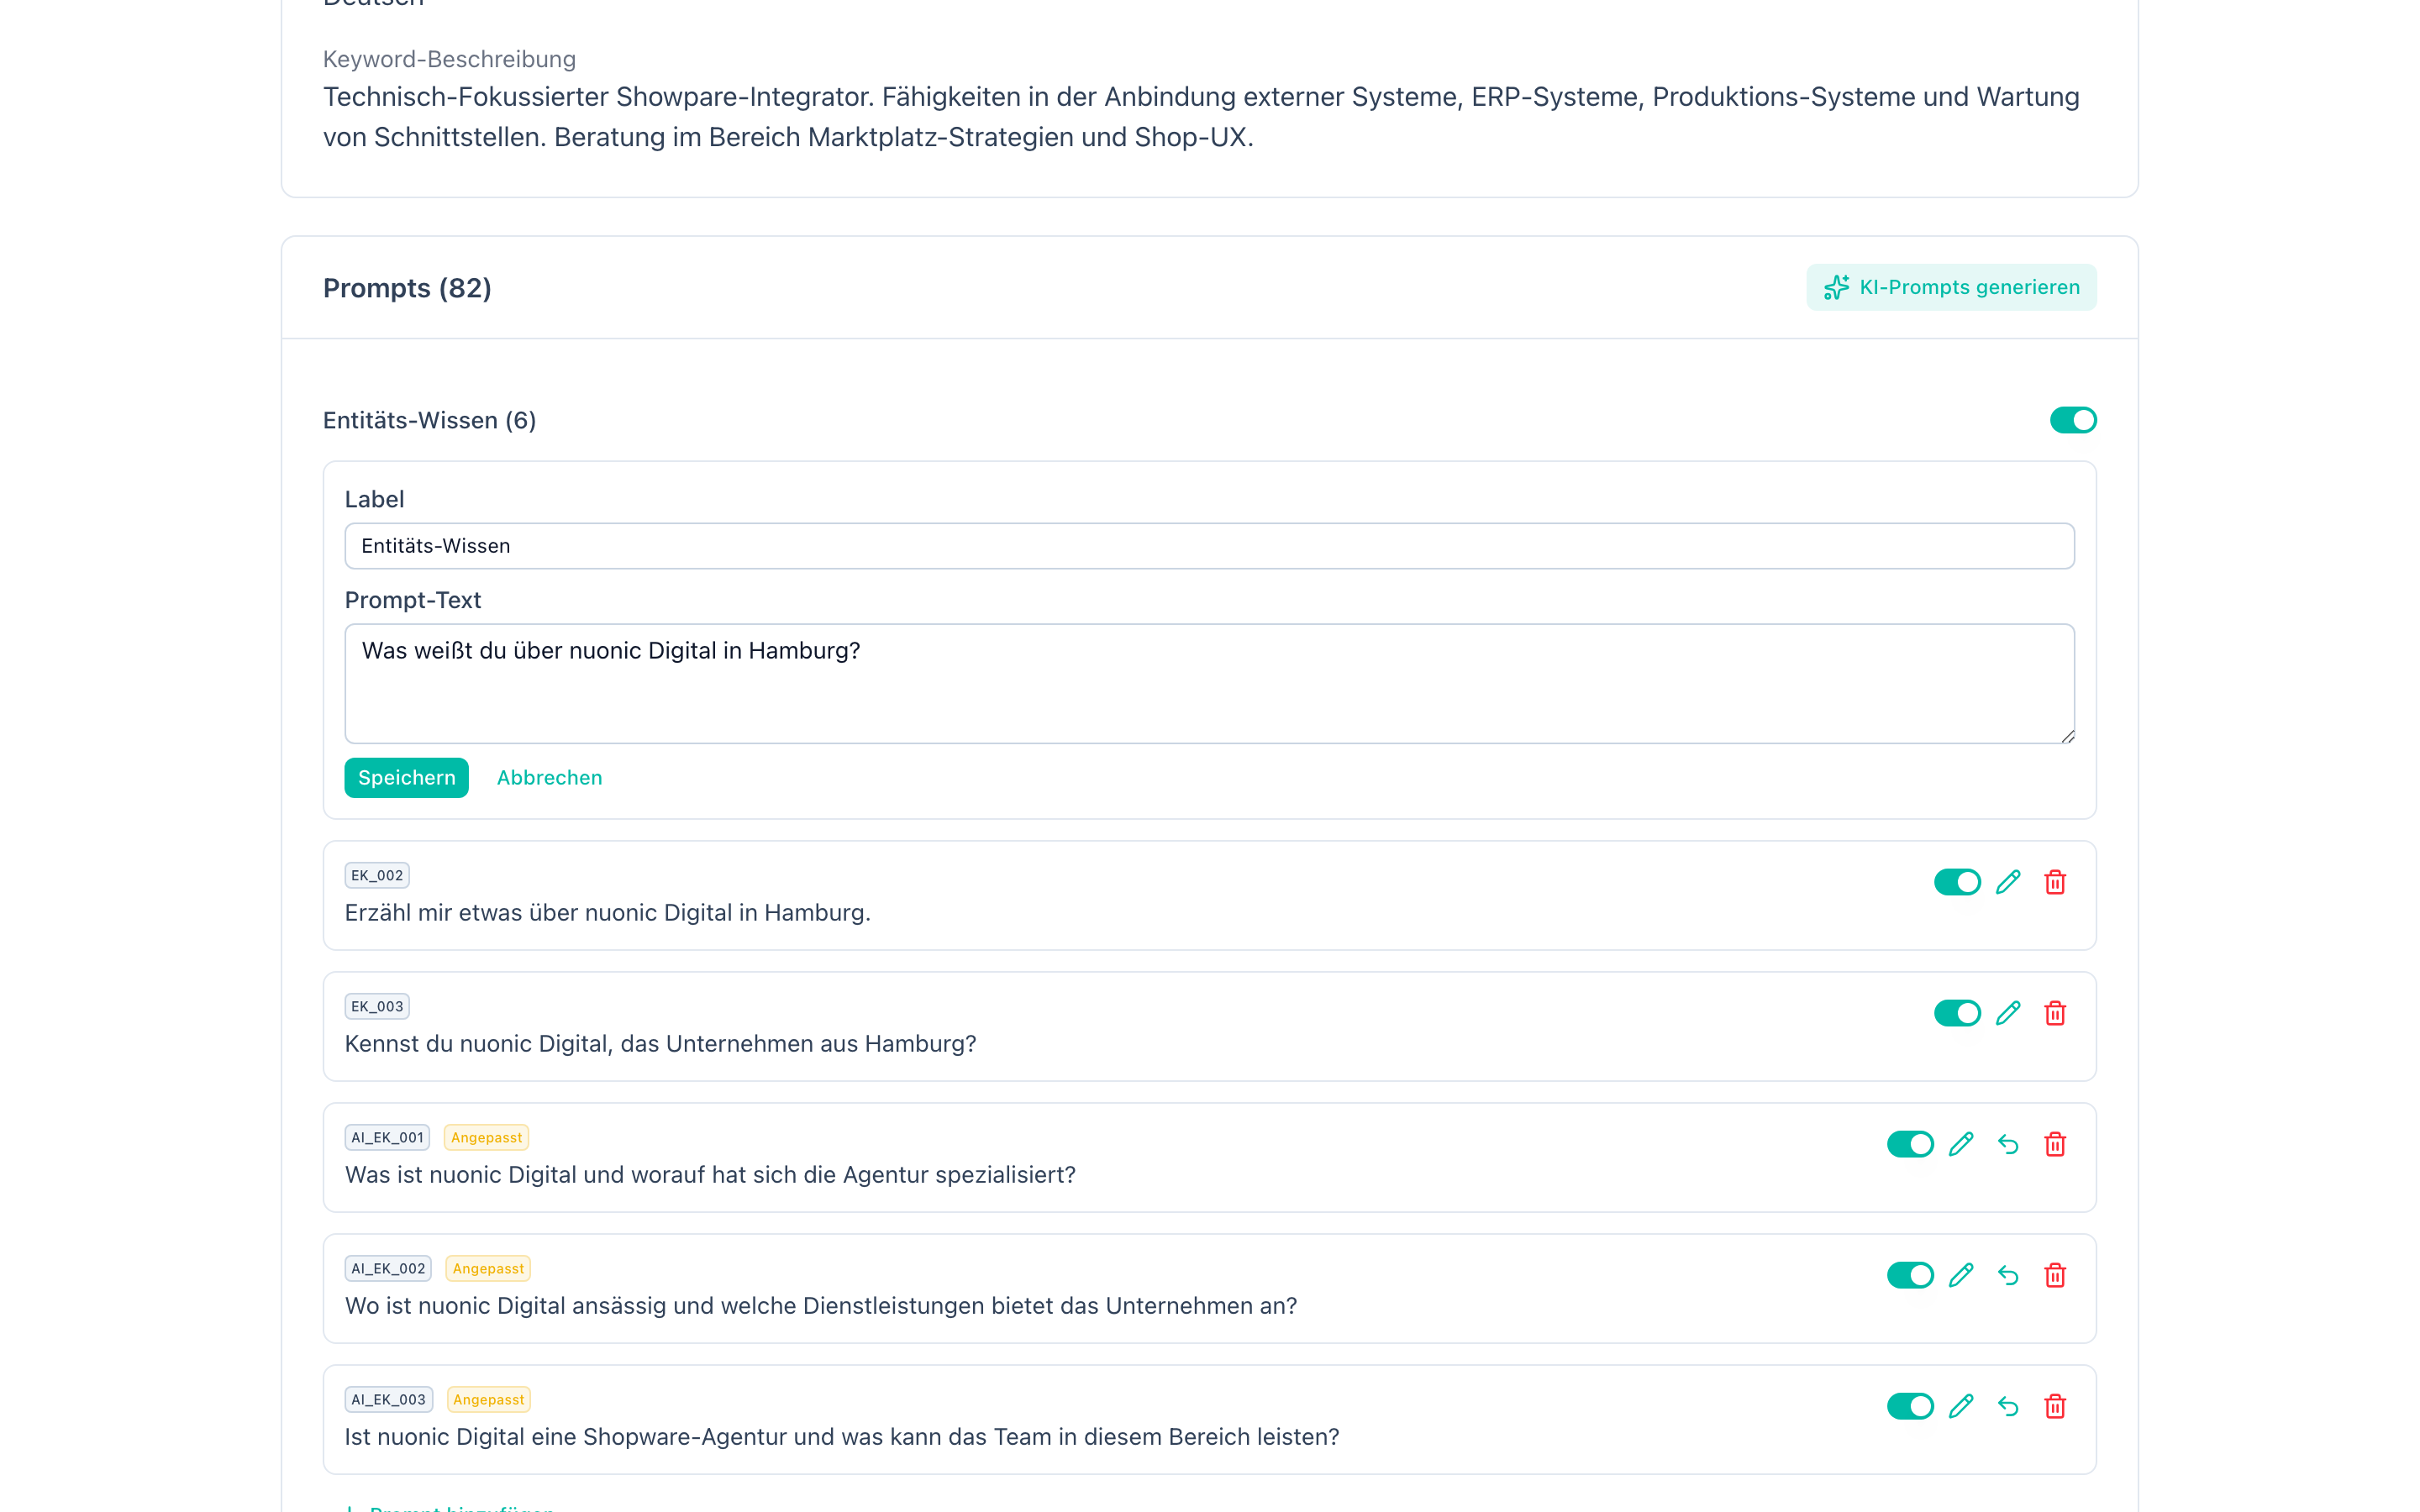The image size is (2420, 1512).
Task: Click inside the Label input field
Action: [1200, 546]
